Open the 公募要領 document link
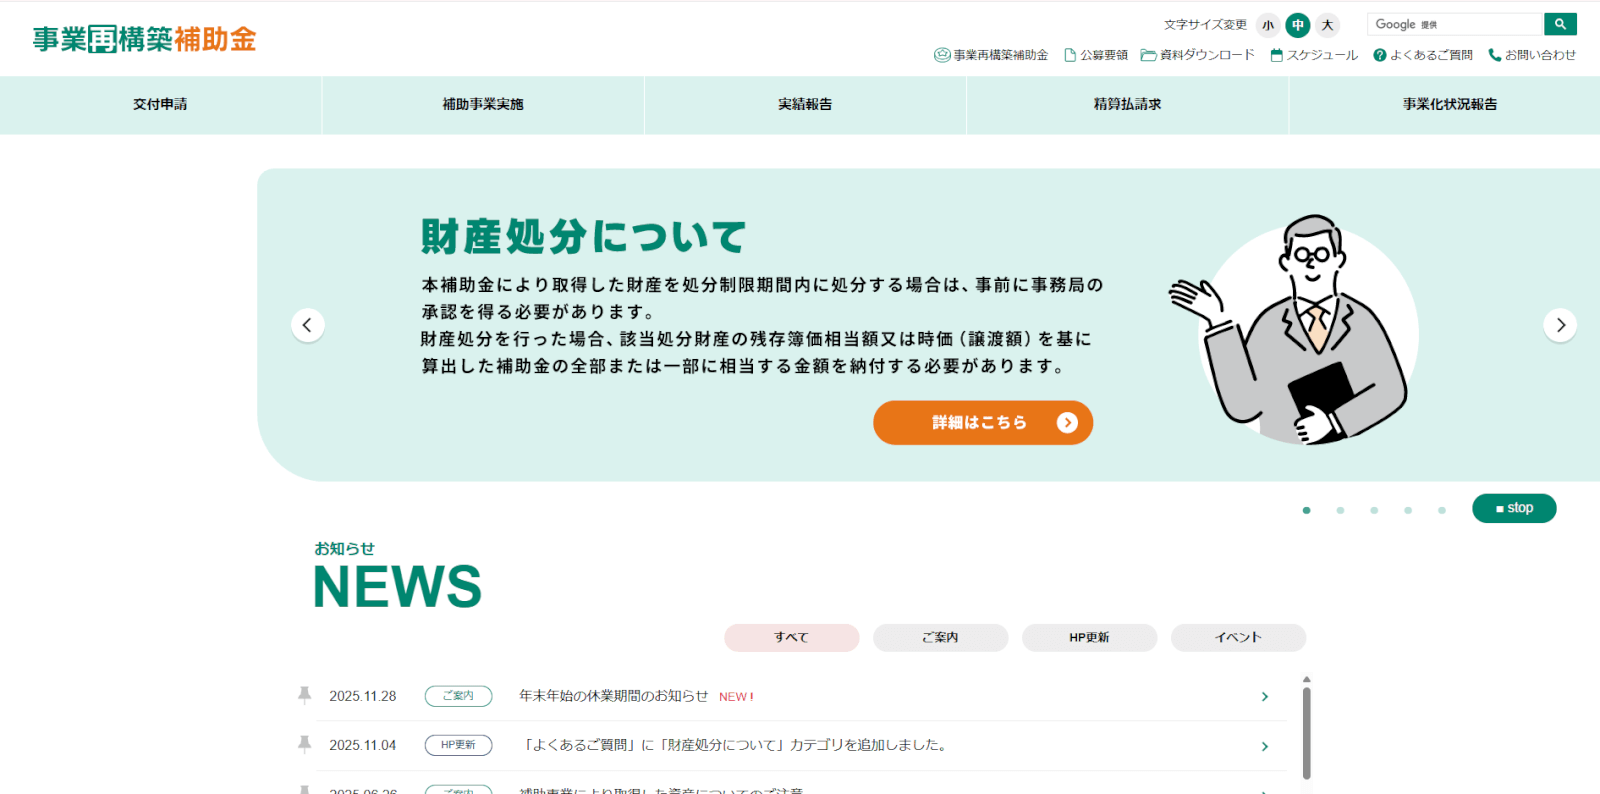Image resolution: width=1600 pixels, height=794 pixels. (x=1096, y=55)
